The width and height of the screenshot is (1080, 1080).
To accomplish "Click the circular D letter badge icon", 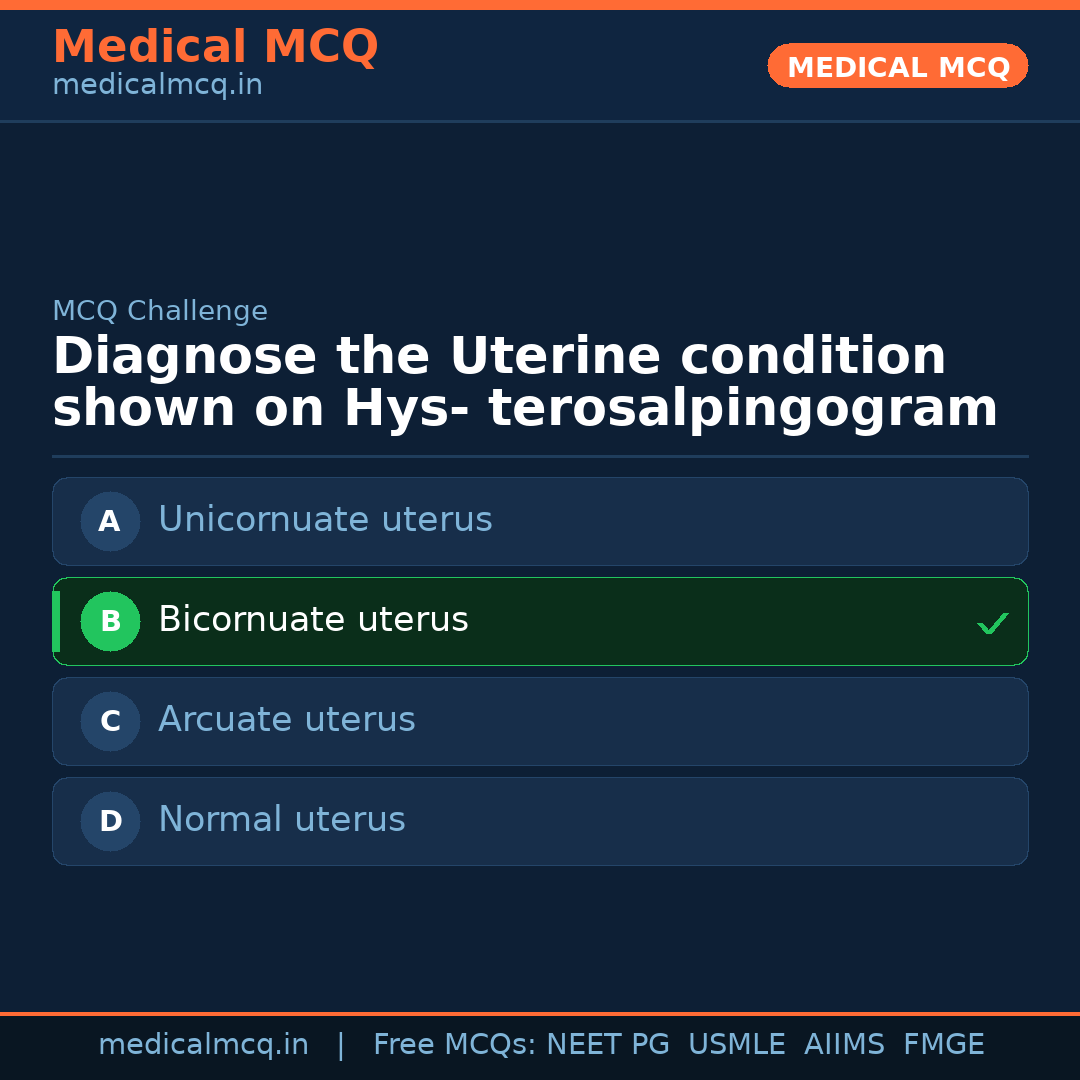I will 110,821.
